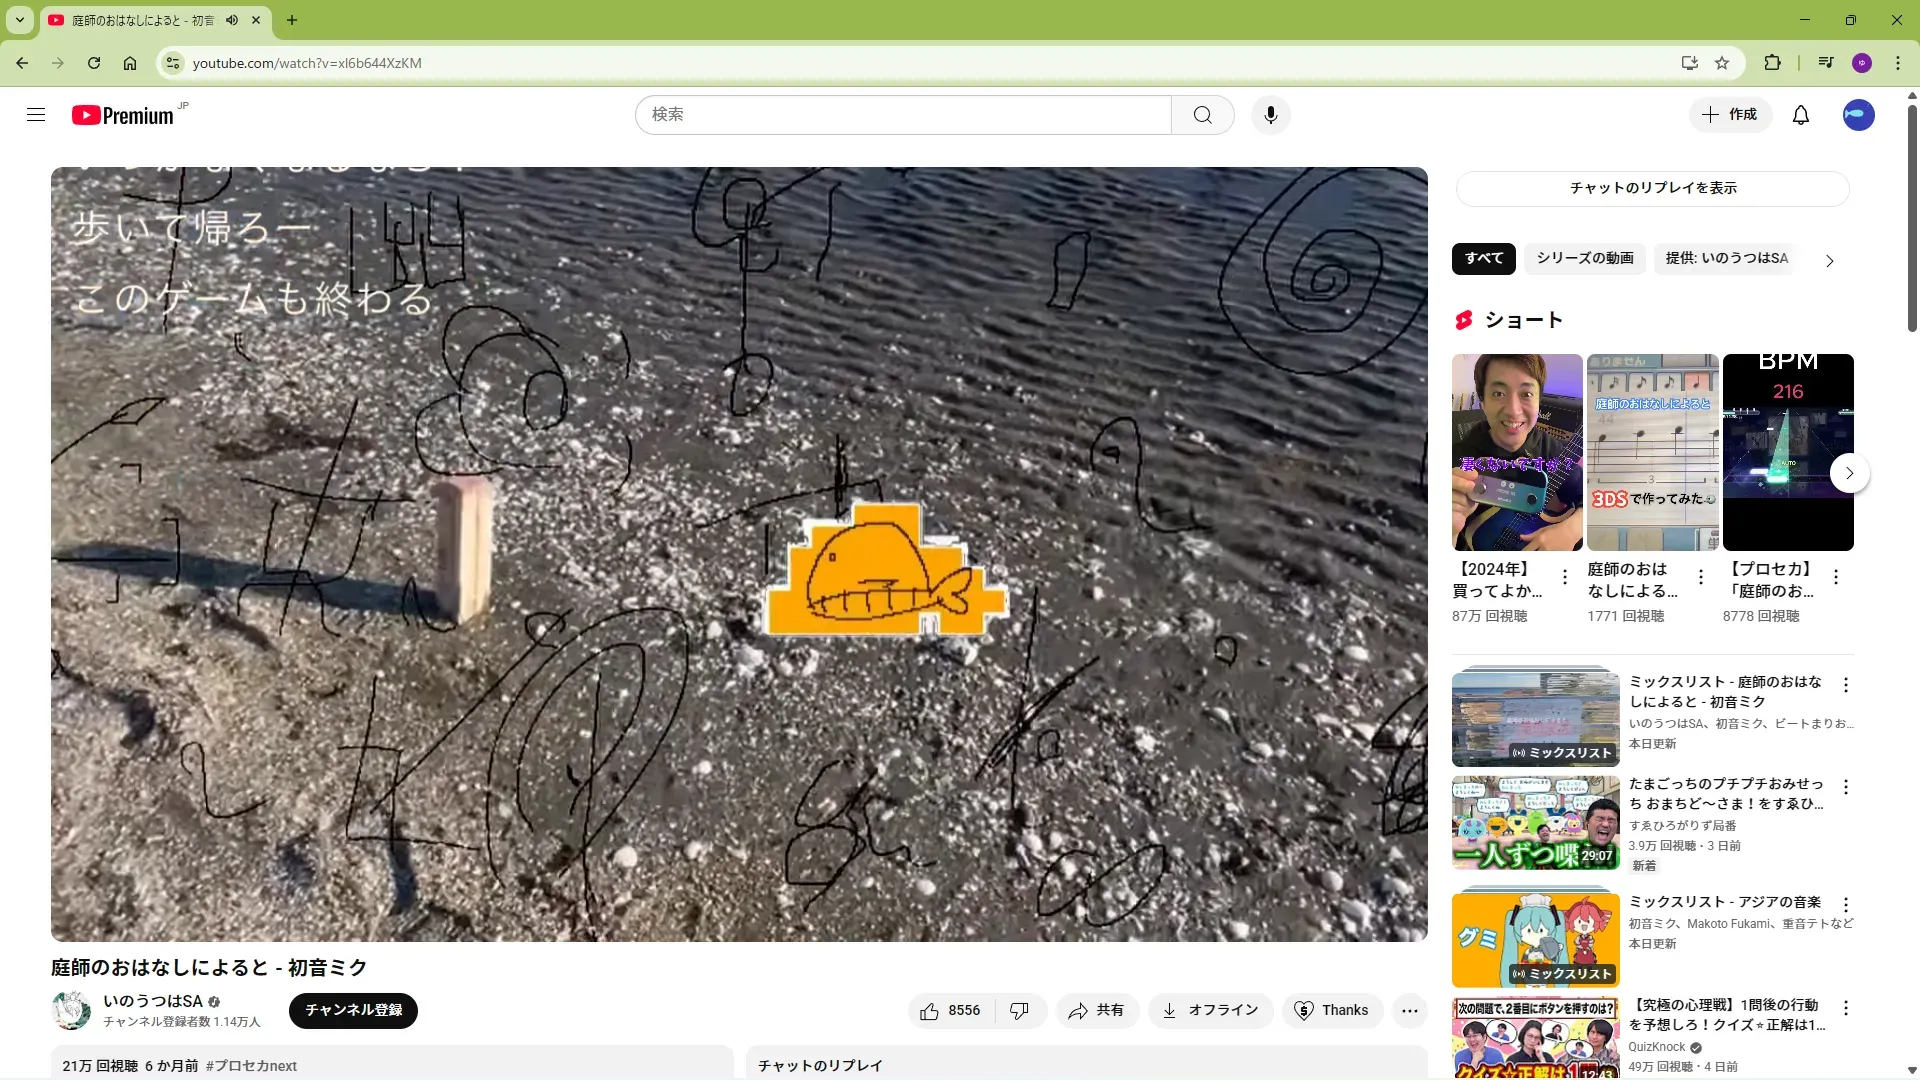Viewport: 1920px width, 1080px height.
Task: Click the dislike thumbs-down icon
Action: click(1019, 1011)
